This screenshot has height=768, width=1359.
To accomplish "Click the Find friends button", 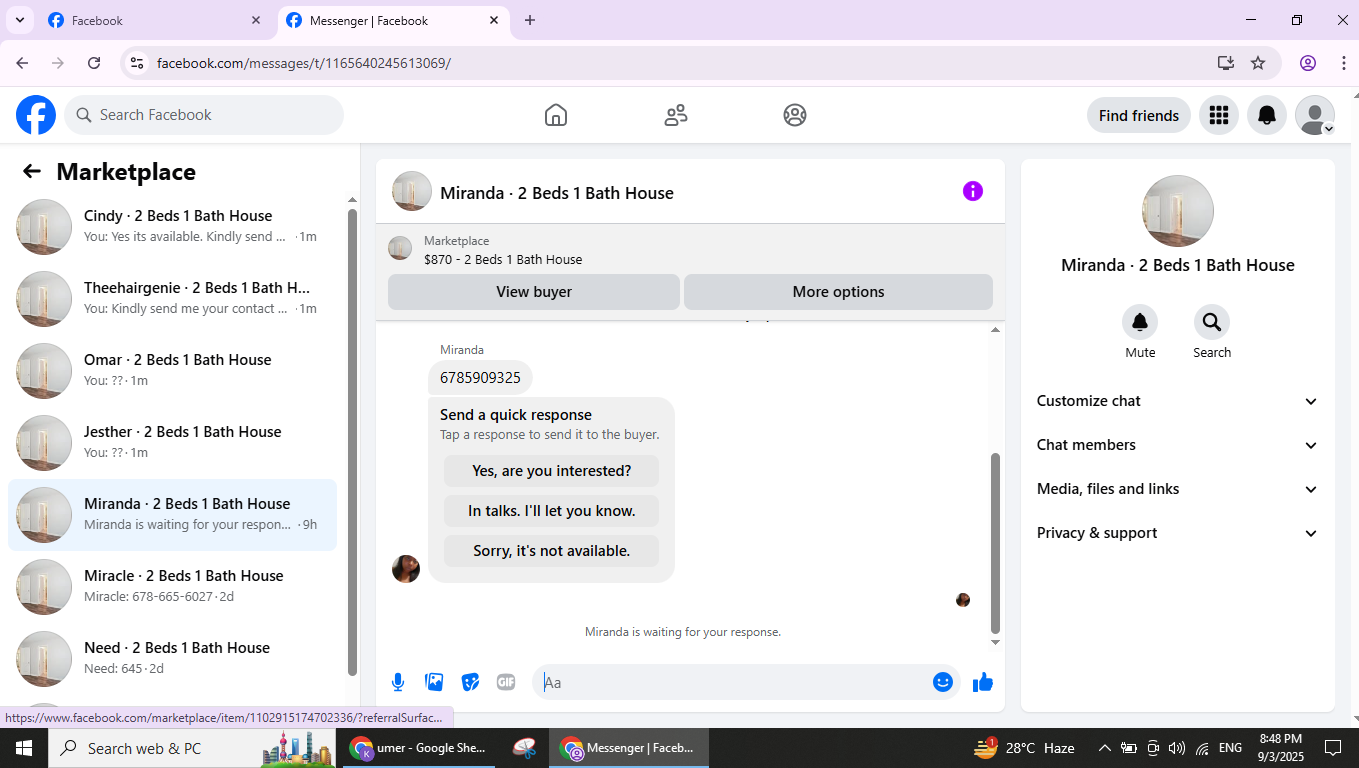I will [x=1139, y=115].
